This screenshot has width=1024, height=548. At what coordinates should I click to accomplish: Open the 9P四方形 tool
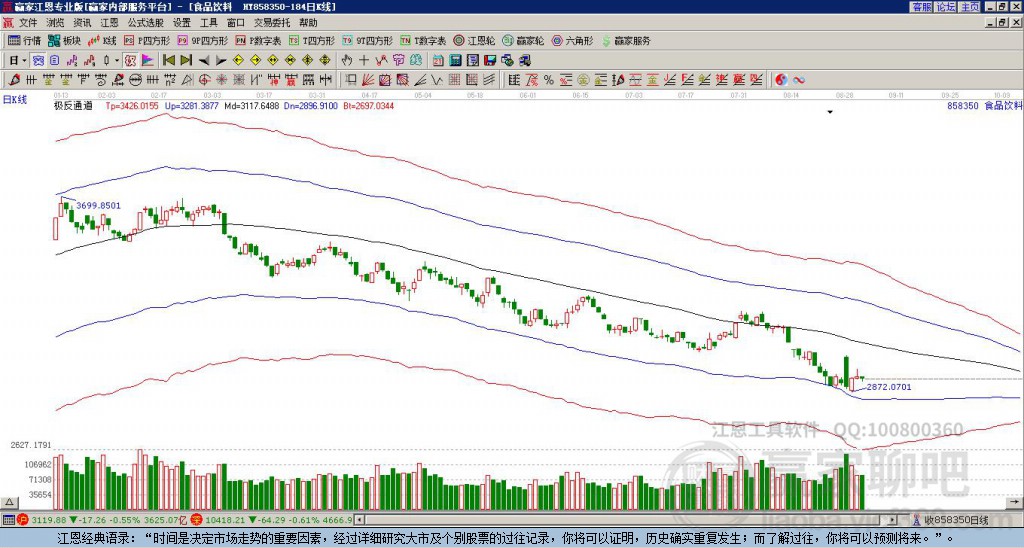click(x=203, y=40)
